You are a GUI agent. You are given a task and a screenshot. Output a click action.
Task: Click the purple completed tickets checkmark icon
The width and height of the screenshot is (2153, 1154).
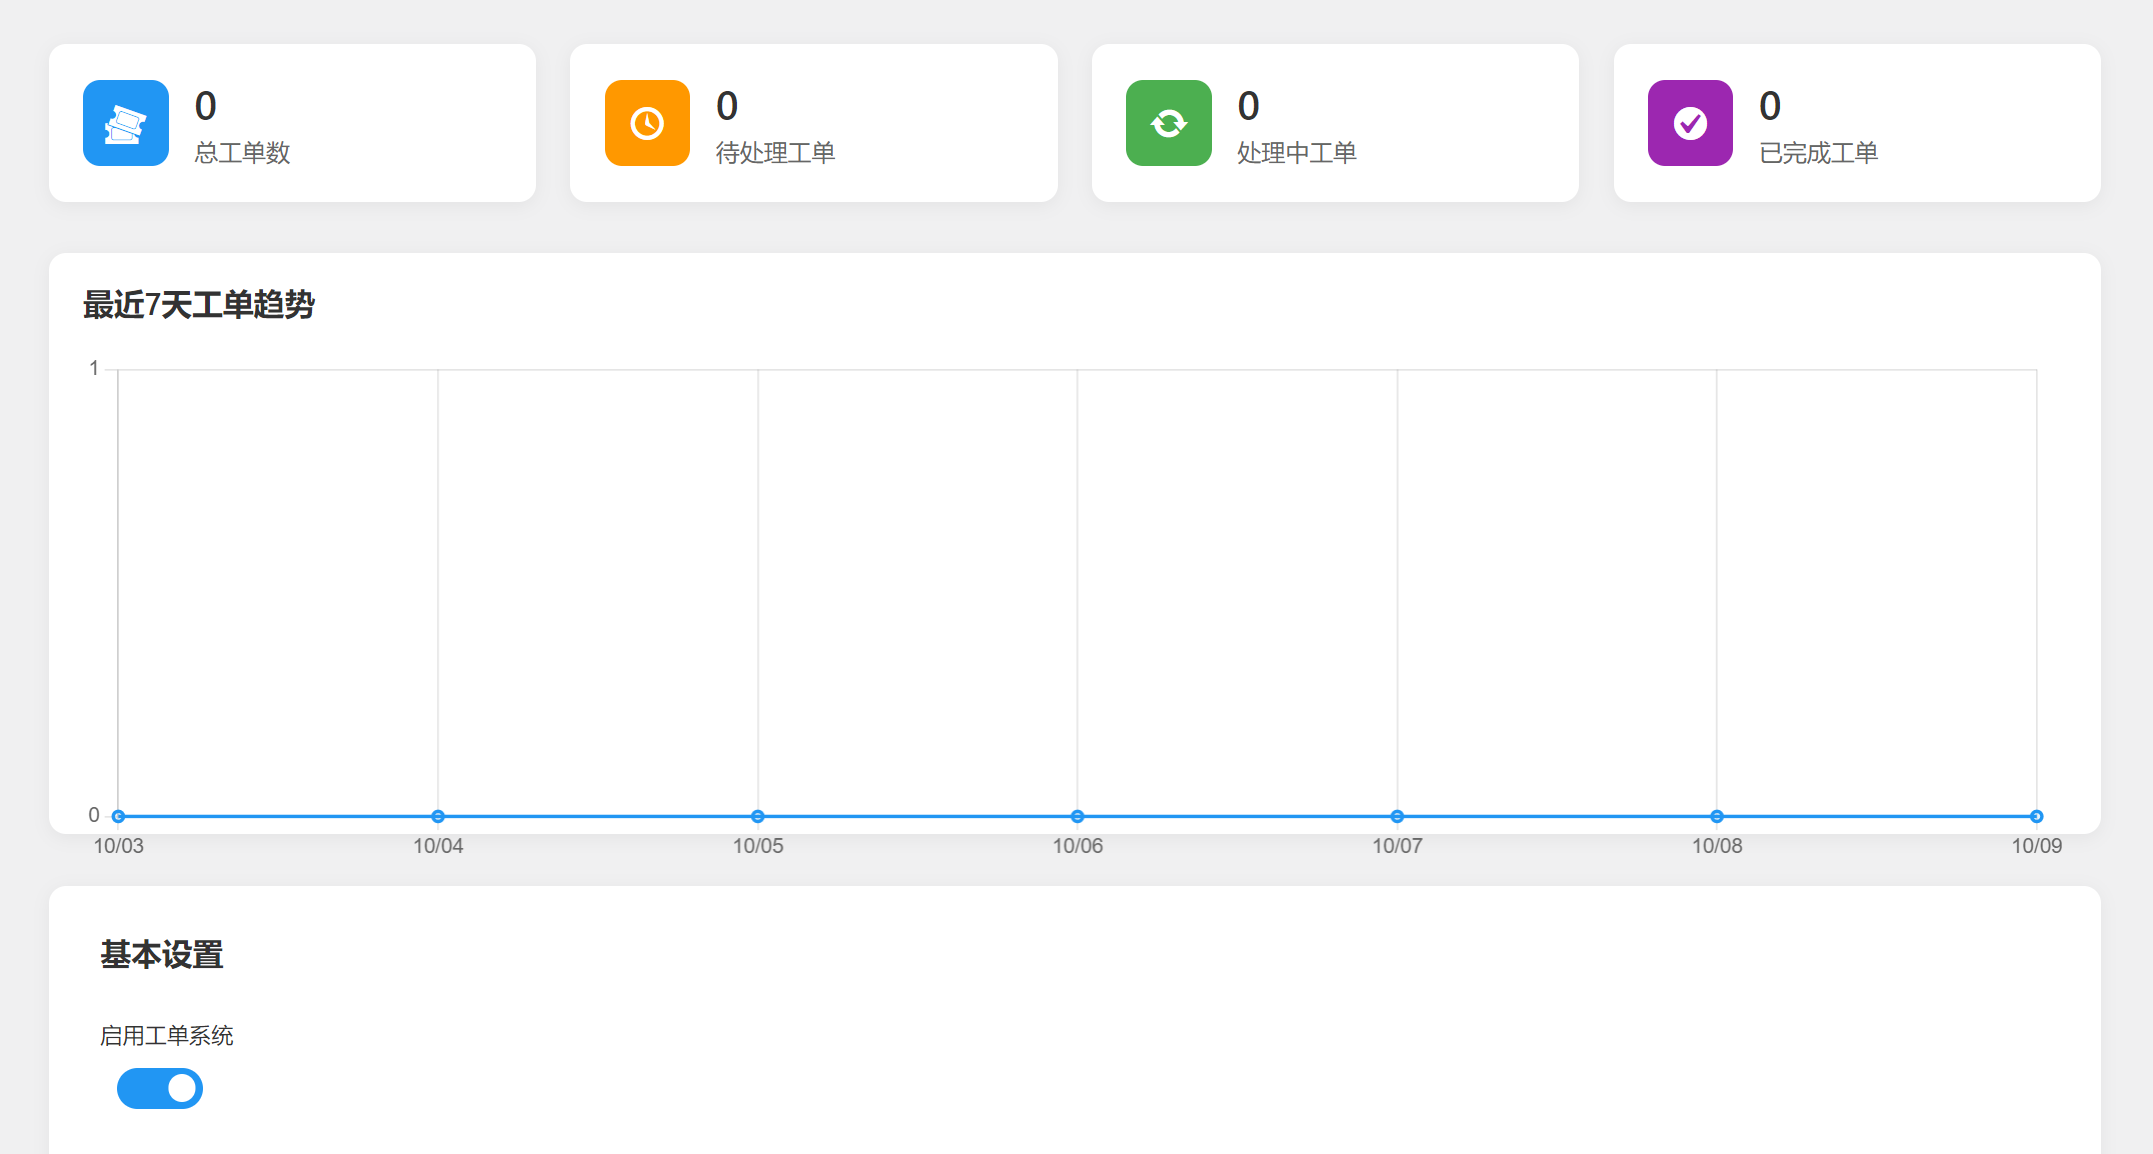click(x=1690, y=123)
